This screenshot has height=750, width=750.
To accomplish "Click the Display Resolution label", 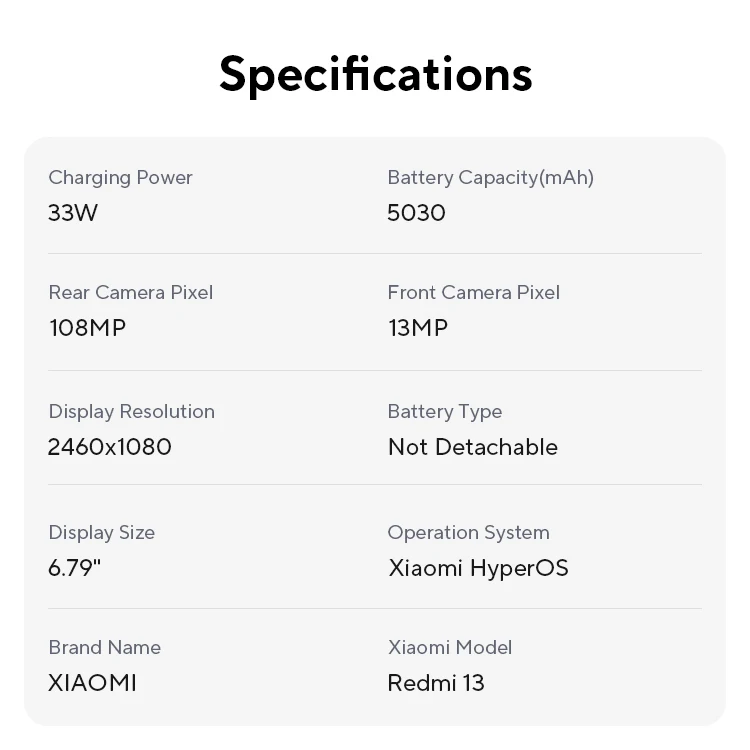I will tap(131, 411).
